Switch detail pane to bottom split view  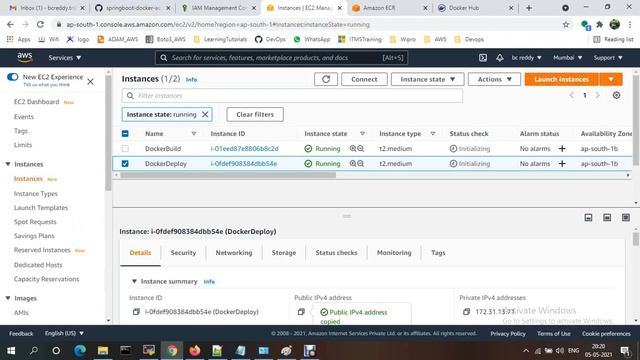(588, 218)
